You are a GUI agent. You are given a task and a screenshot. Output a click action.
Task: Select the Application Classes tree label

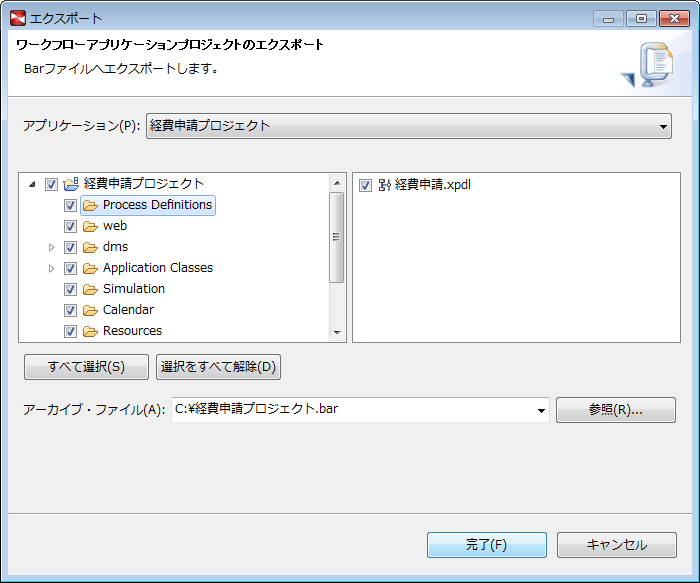pyautogui.click(x=158, y=268)
